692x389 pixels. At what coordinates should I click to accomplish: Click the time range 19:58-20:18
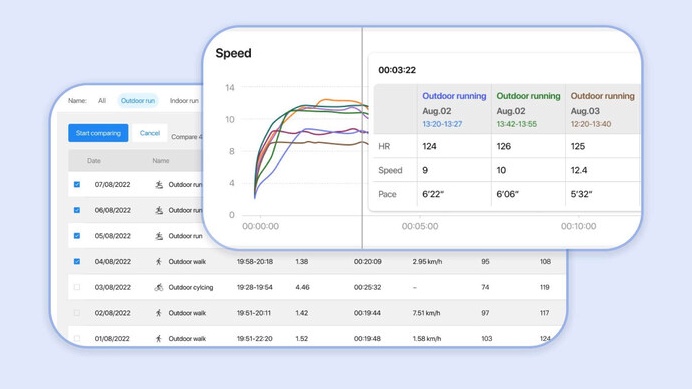[x=255, y=261]
